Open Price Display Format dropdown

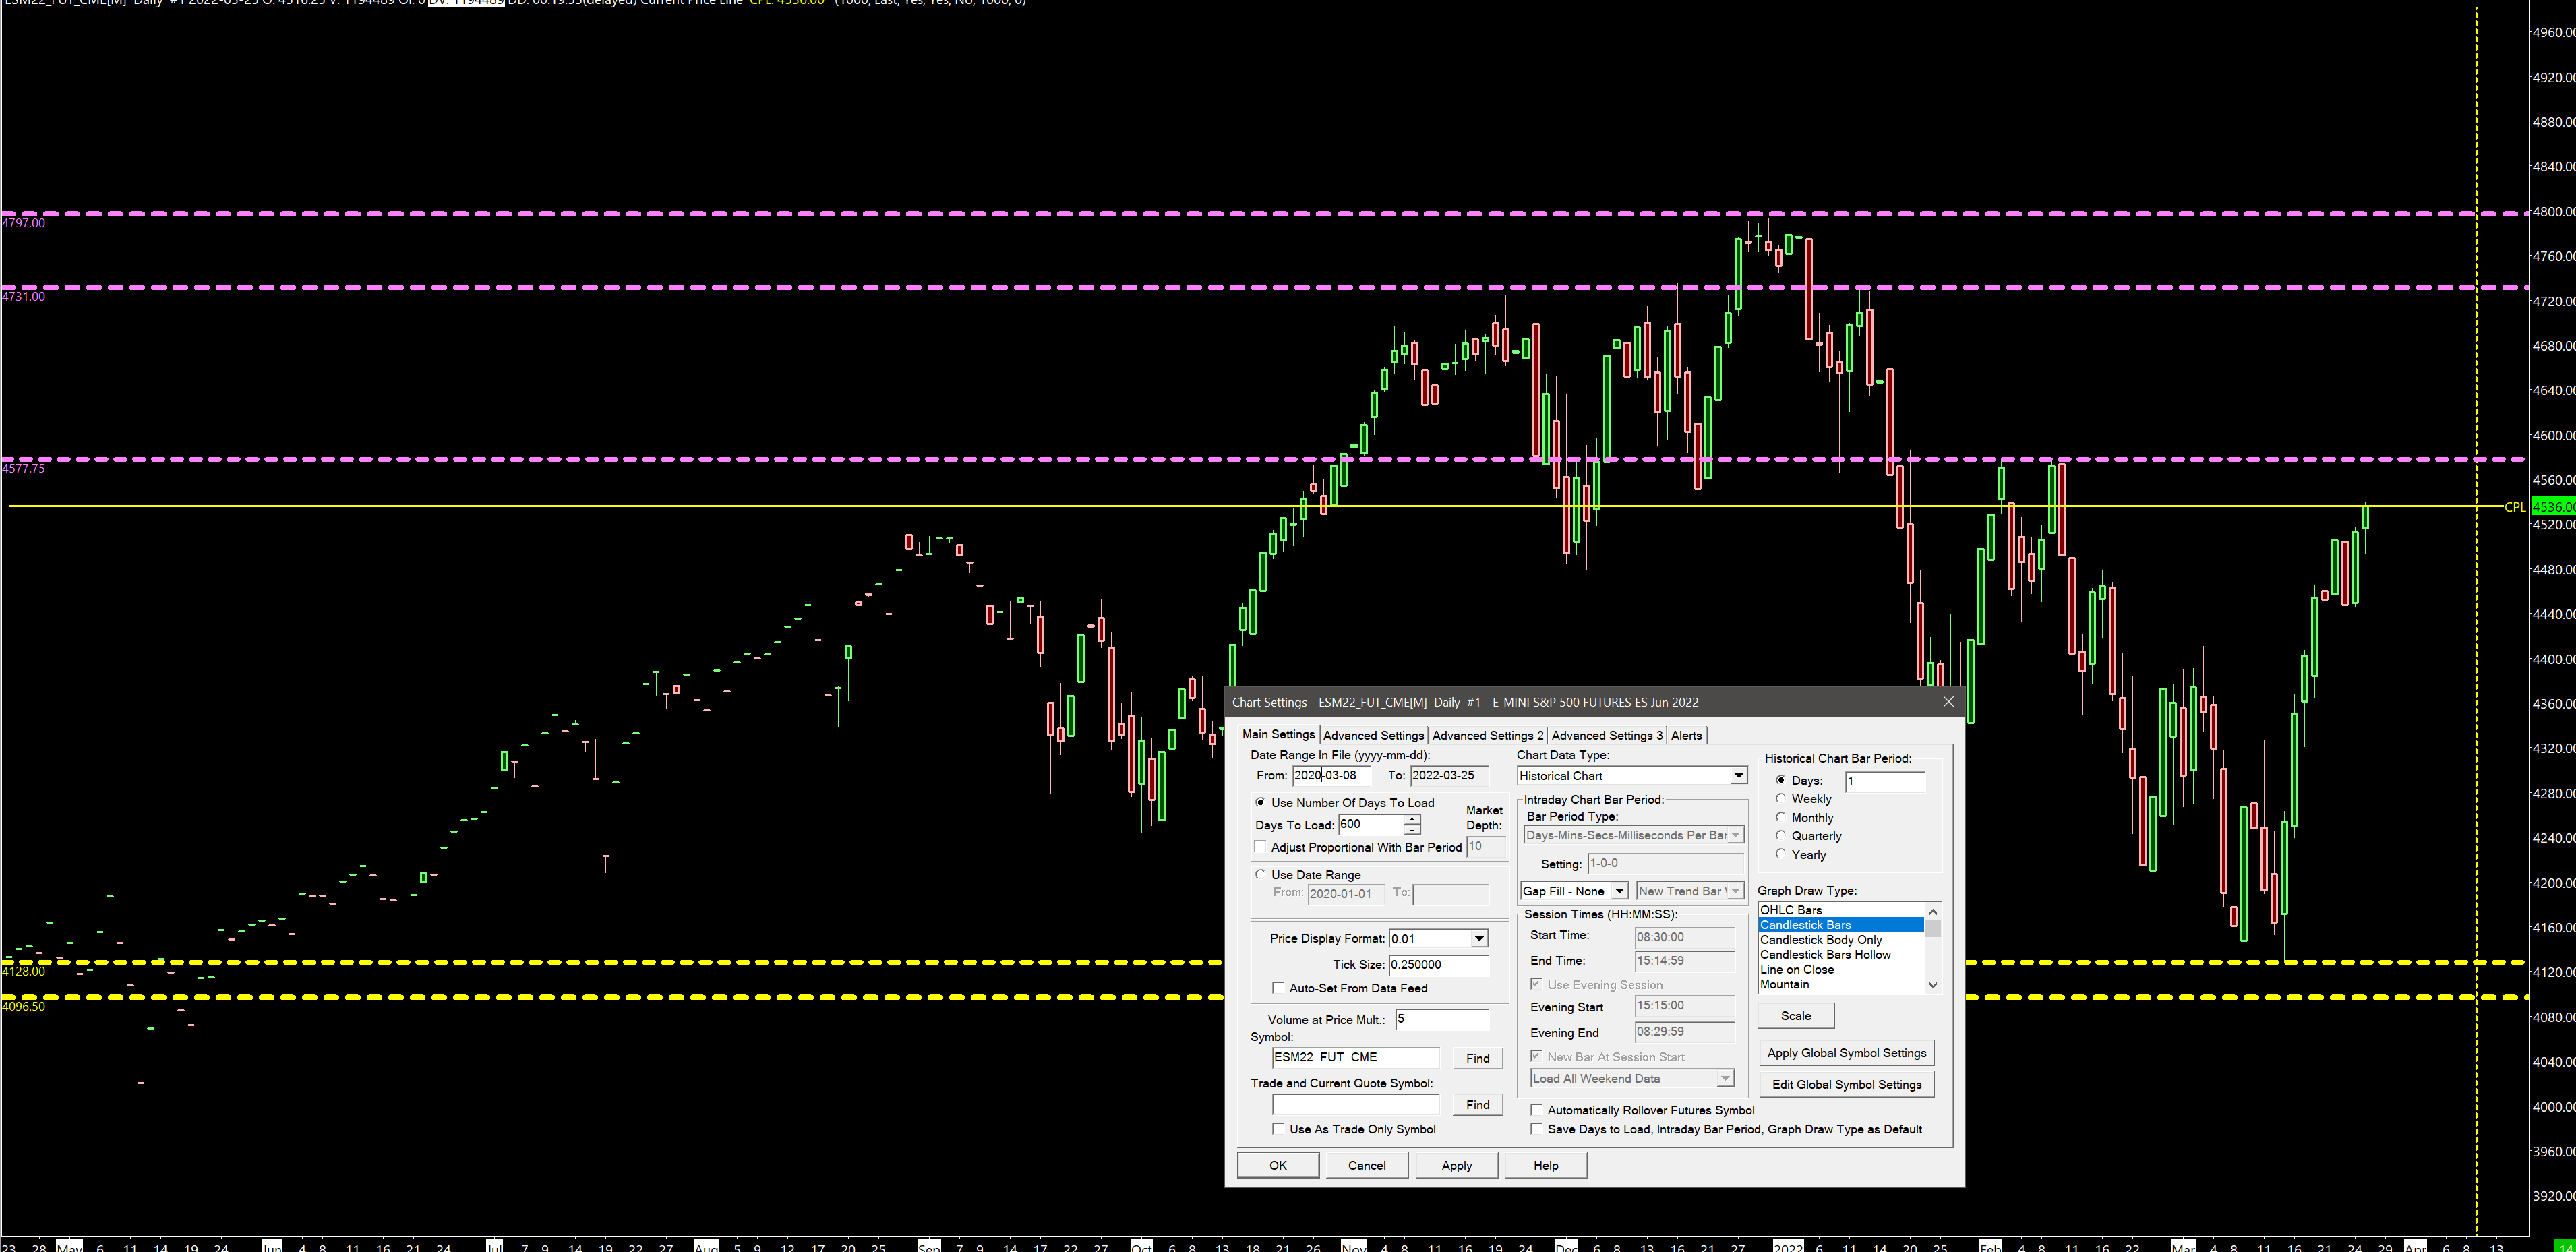1478,939
